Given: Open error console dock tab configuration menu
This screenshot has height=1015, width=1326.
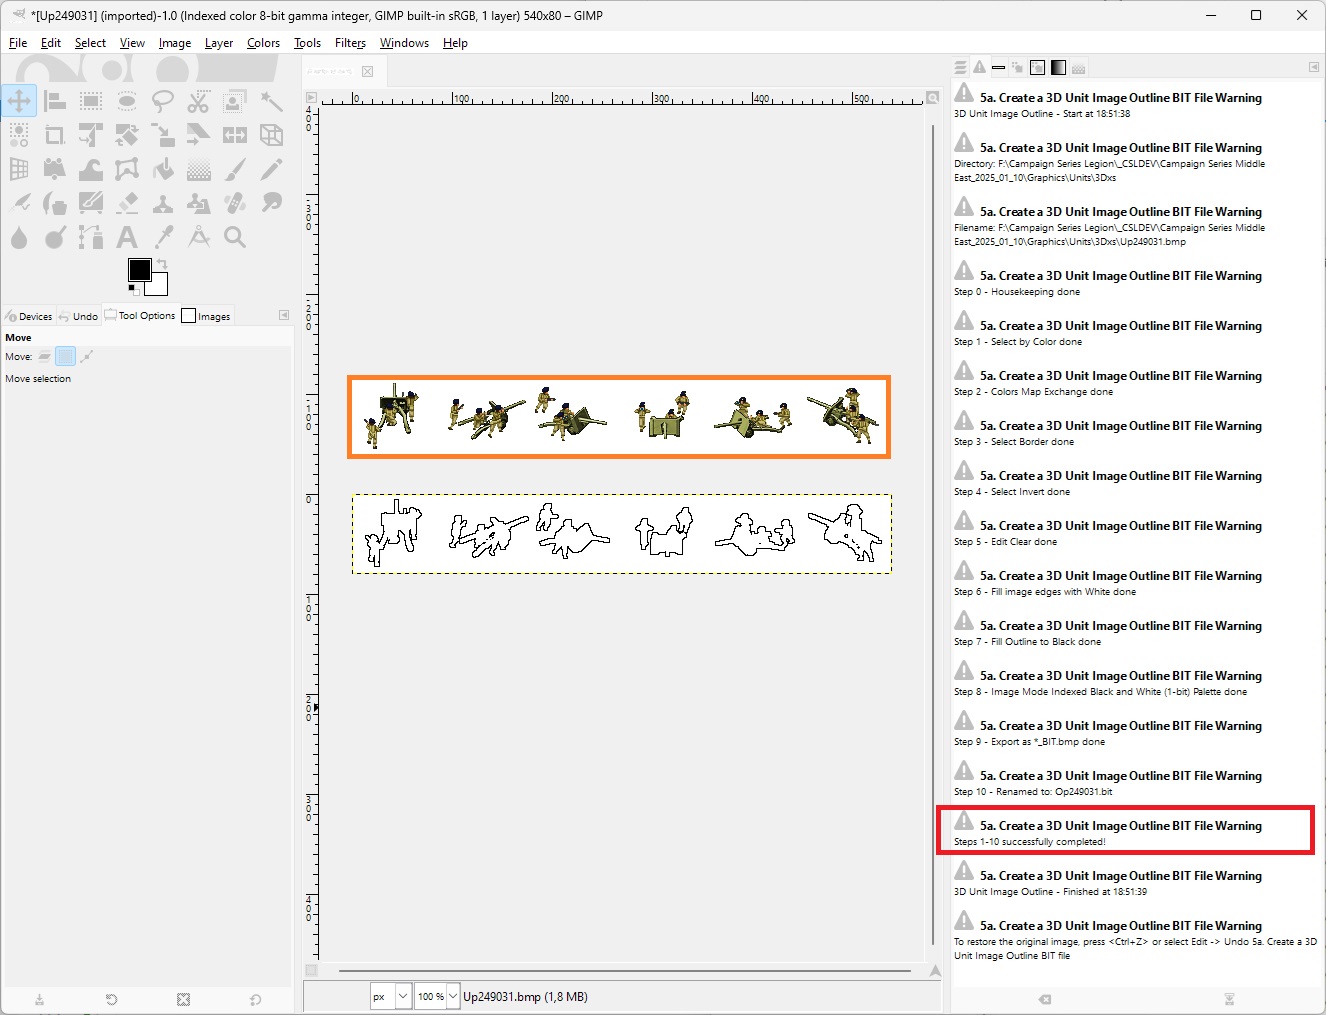Looking at the screenshot, I should click(1314, 67).
